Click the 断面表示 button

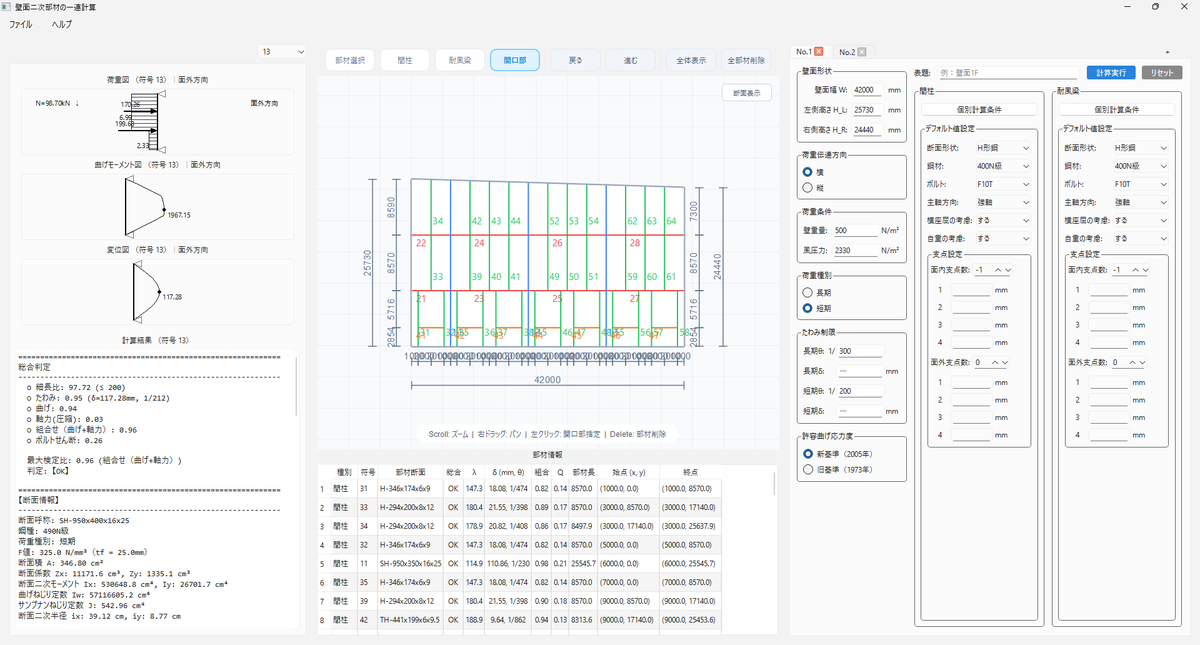[x=746, y=93]
